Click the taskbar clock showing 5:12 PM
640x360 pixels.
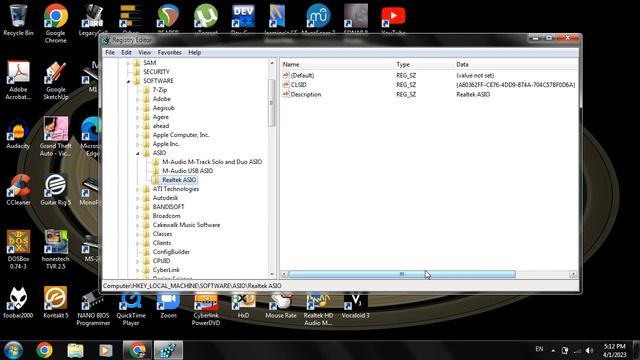pyautogui.click(x=614, y=350)
